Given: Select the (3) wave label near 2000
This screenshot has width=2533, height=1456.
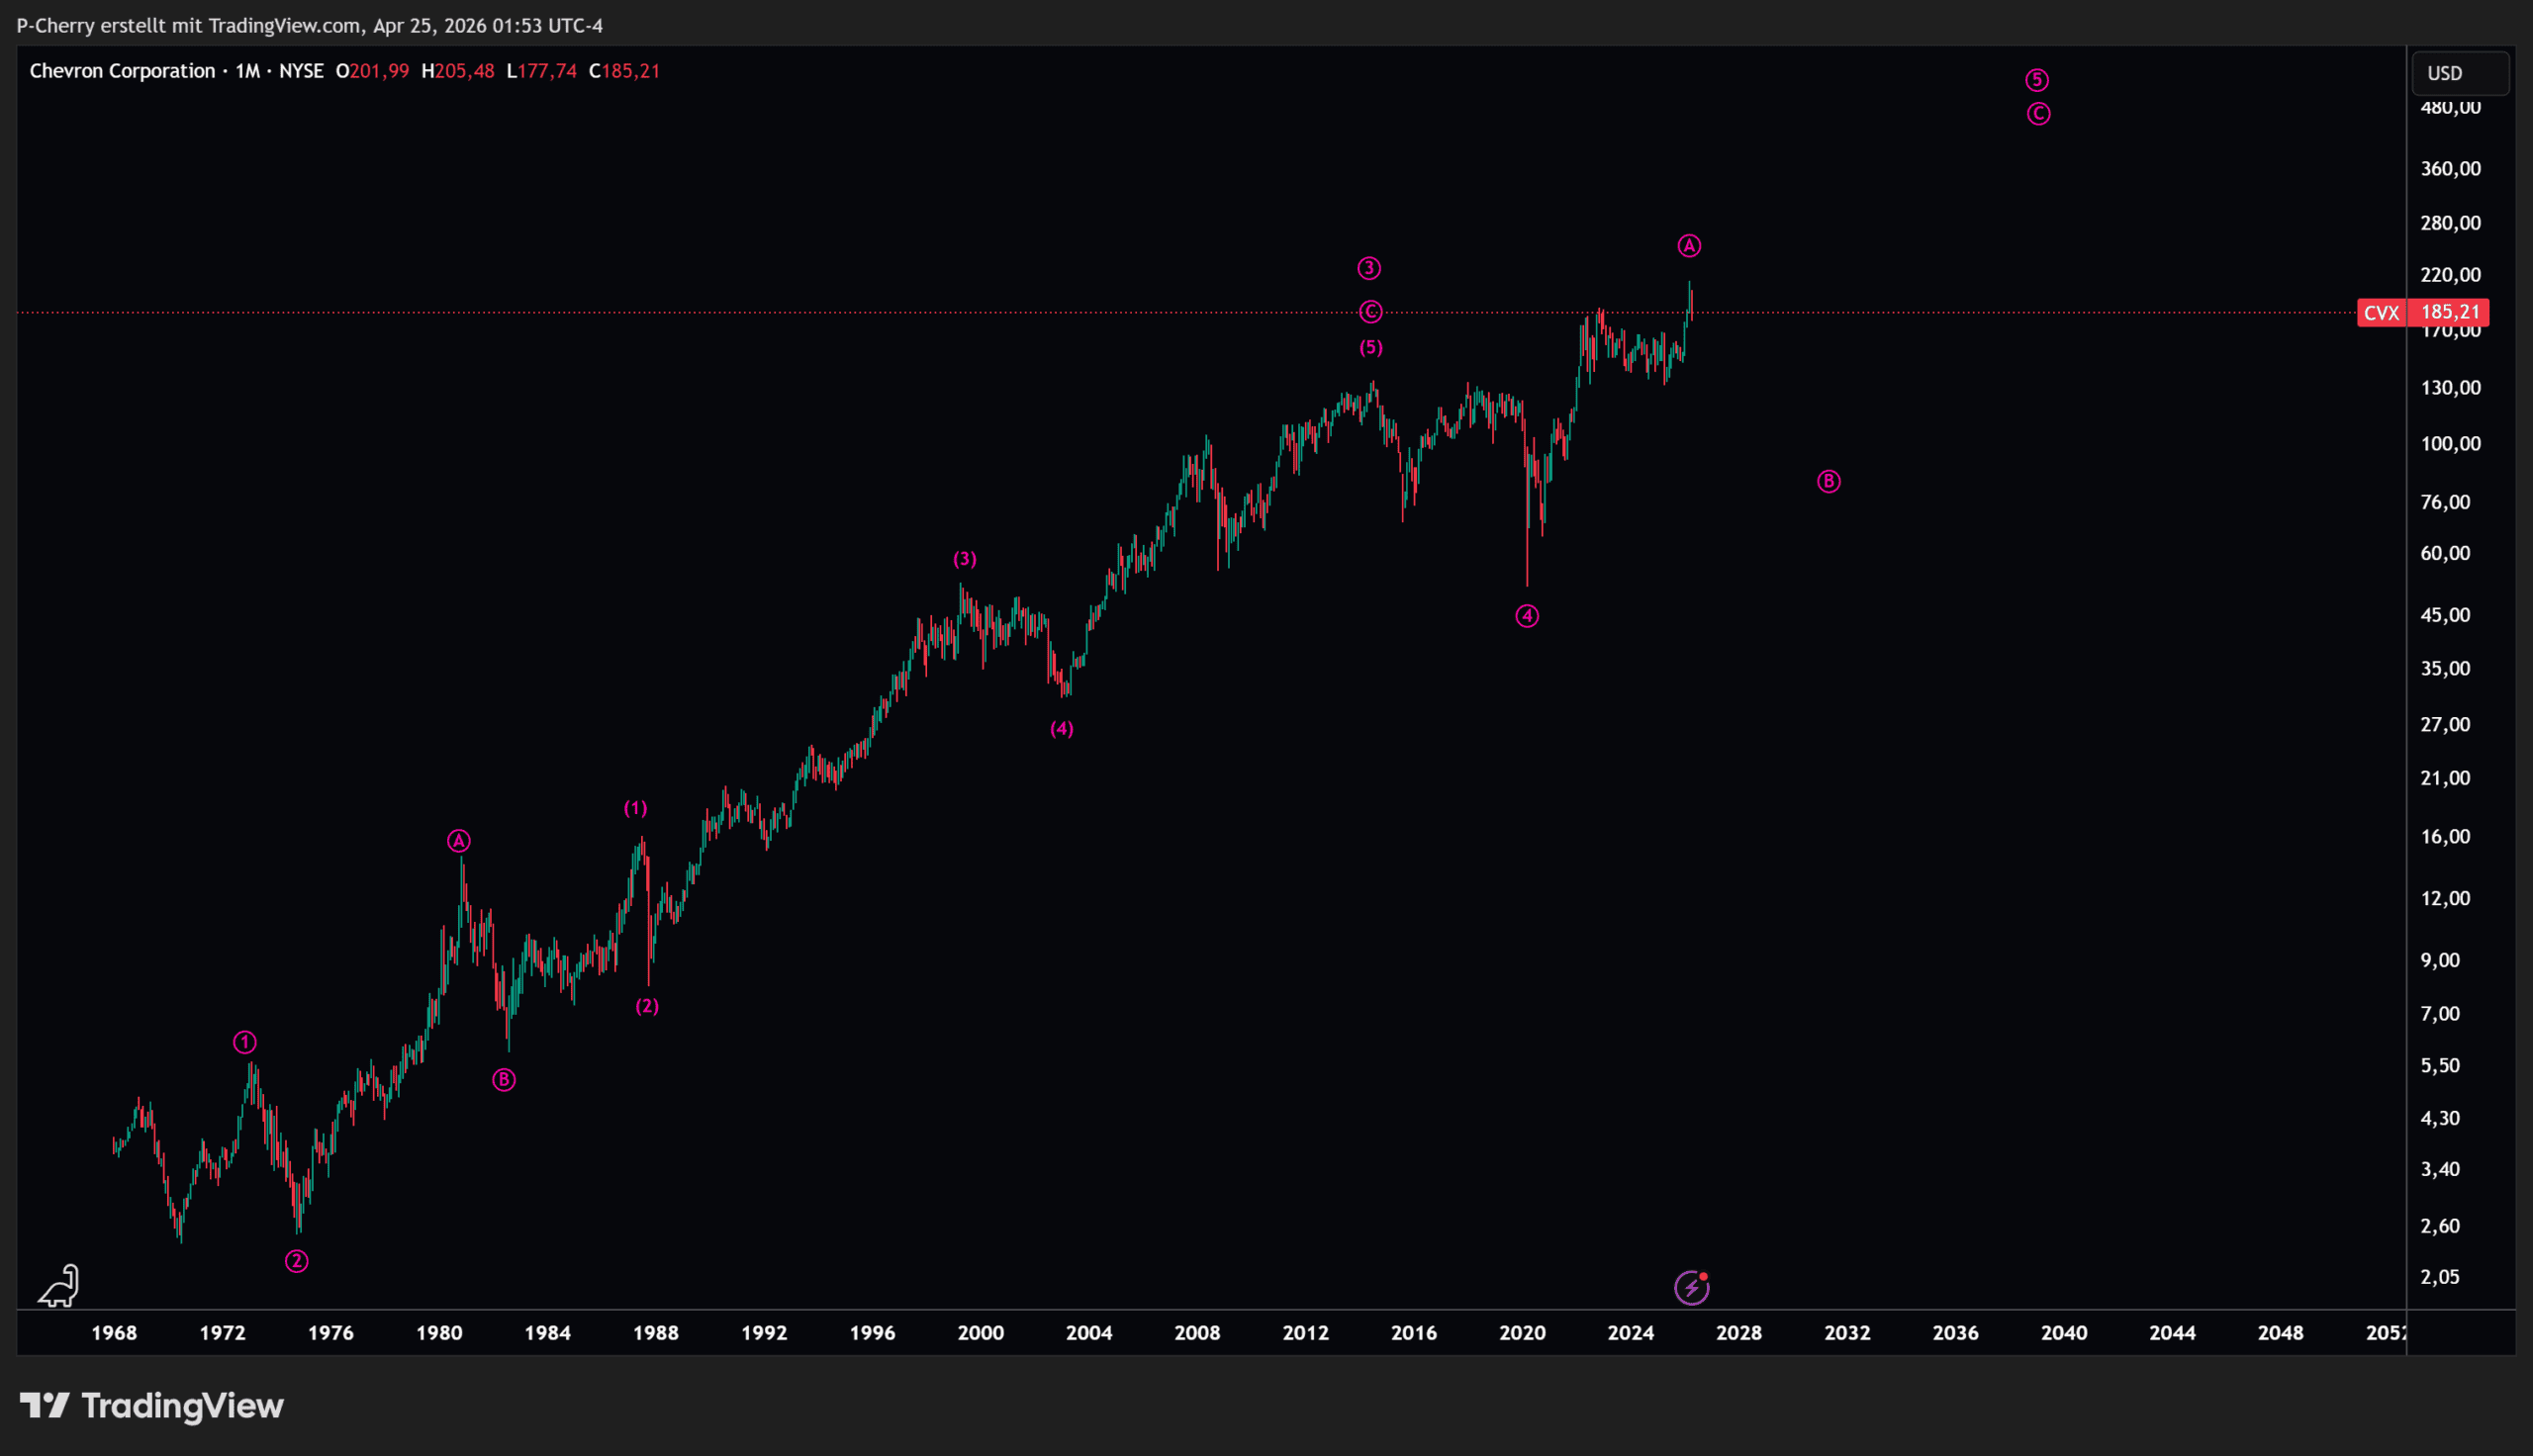Looking at the screenshot, I should click(964, 559).
